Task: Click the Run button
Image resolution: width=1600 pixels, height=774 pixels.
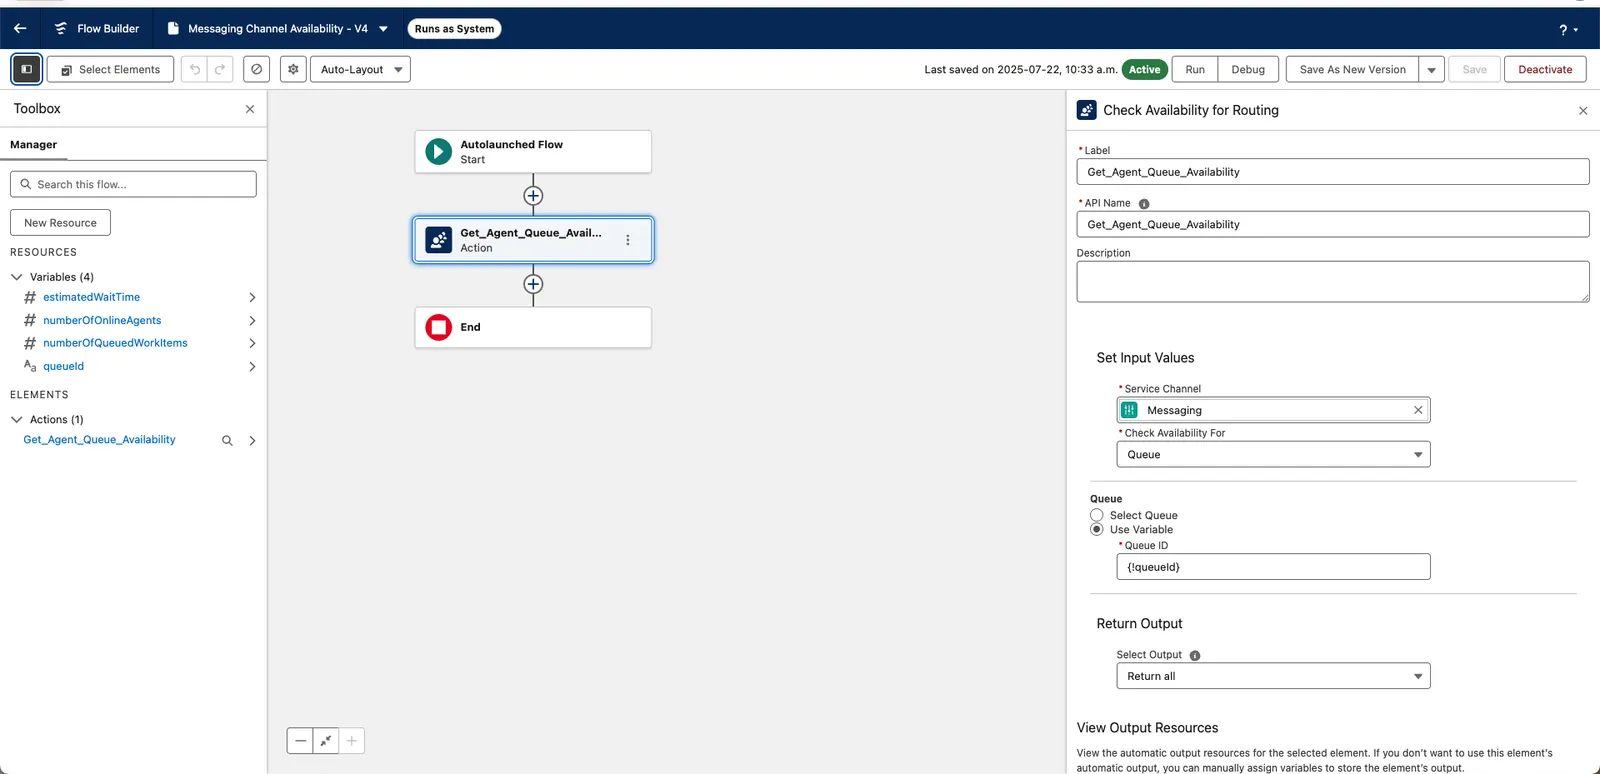Action: [1195, 70]
